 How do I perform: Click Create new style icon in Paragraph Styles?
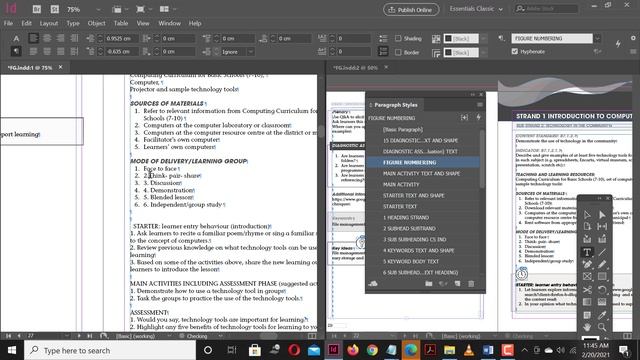457,283
